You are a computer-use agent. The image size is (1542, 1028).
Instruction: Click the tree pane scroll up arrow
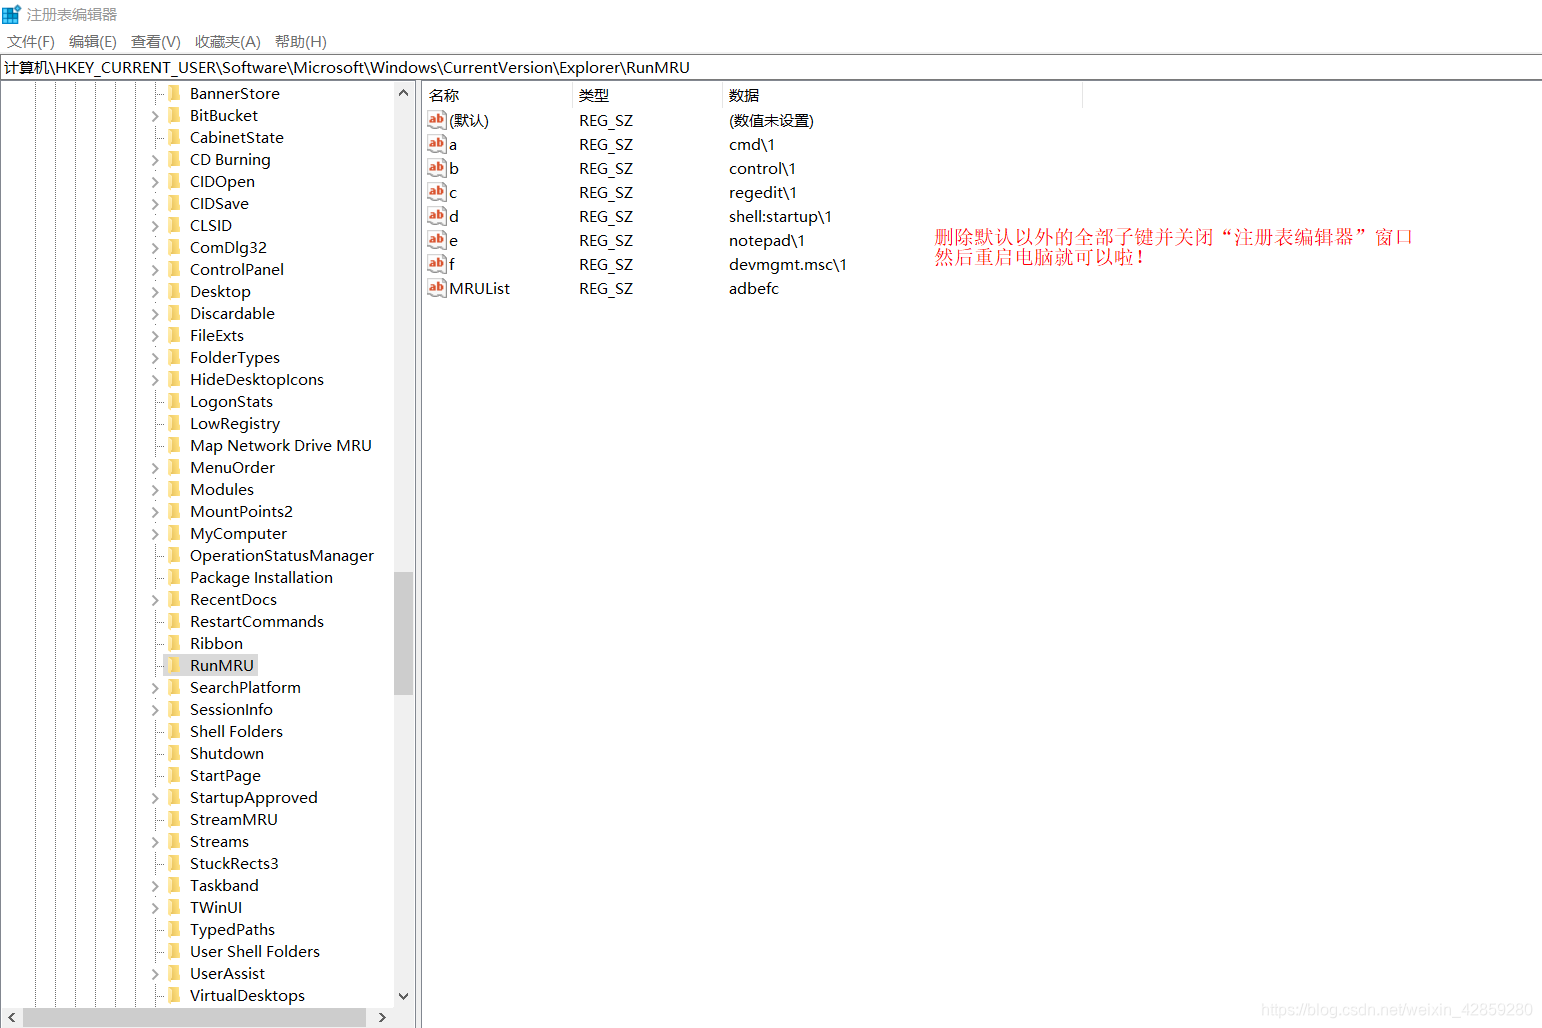[403, 93]
